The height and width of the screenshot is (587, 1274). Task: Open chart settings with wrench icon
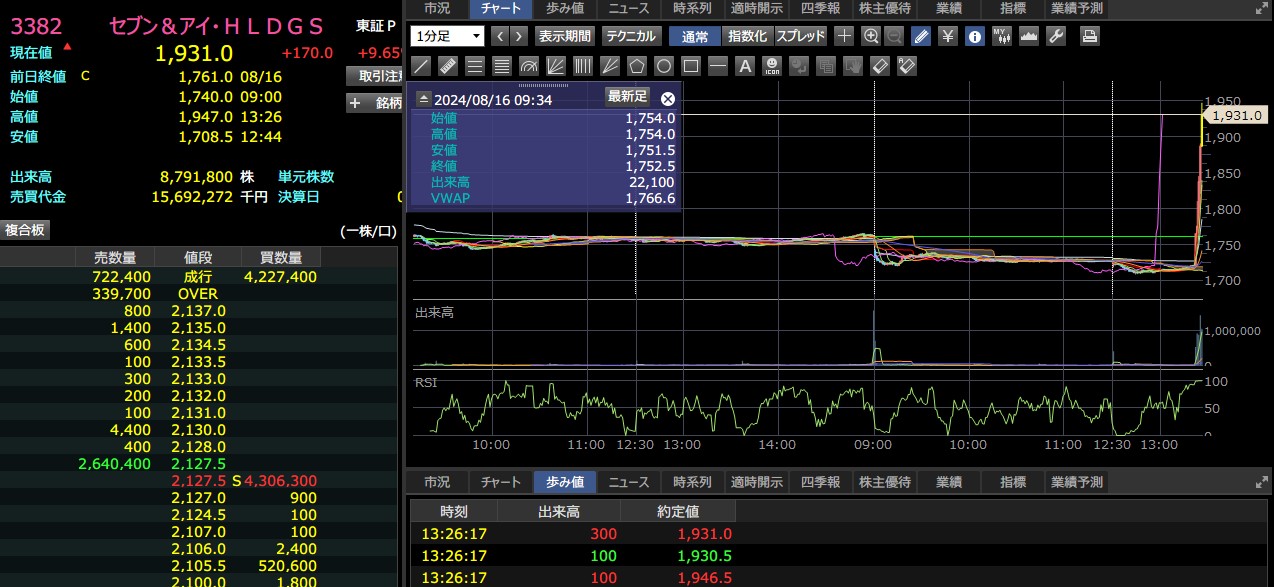tap(1056, 36)
